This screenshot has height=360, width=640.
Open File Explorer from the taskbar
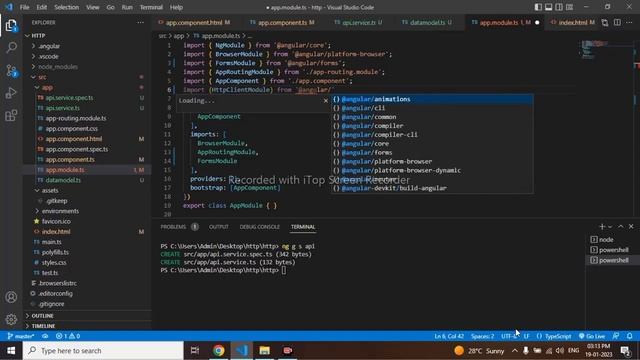pyautogui.click(x=264, y=351)
